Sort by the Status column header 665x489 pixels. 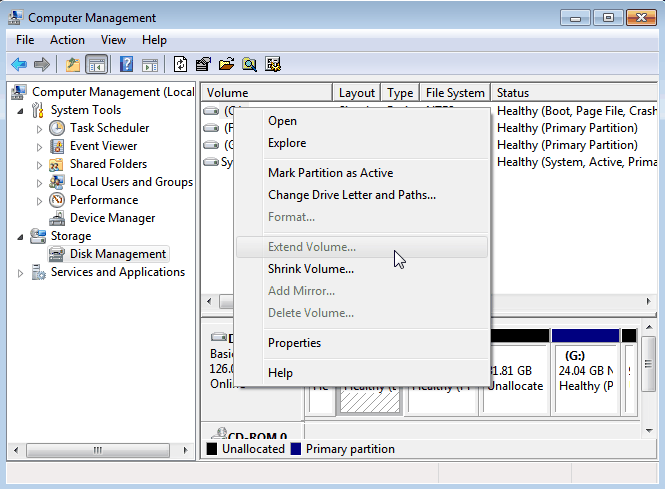pyautogui.click(x=574, y=92)
